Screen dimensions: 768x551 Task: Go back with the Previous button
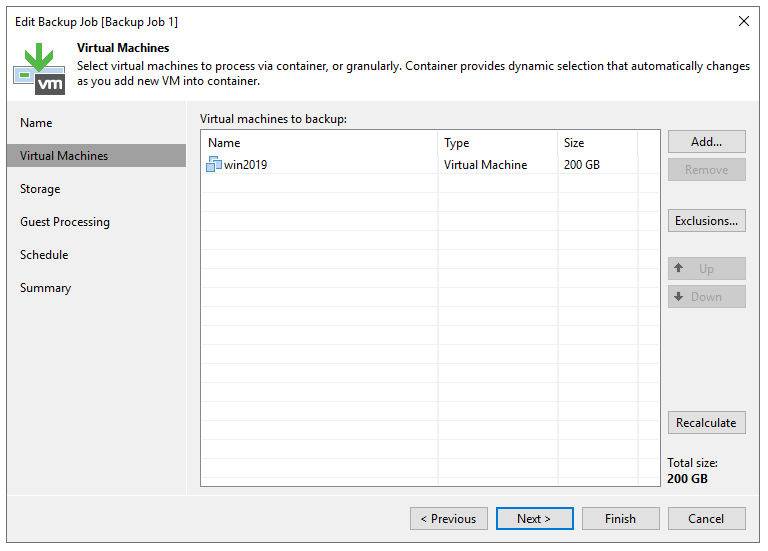click(448, 519)
